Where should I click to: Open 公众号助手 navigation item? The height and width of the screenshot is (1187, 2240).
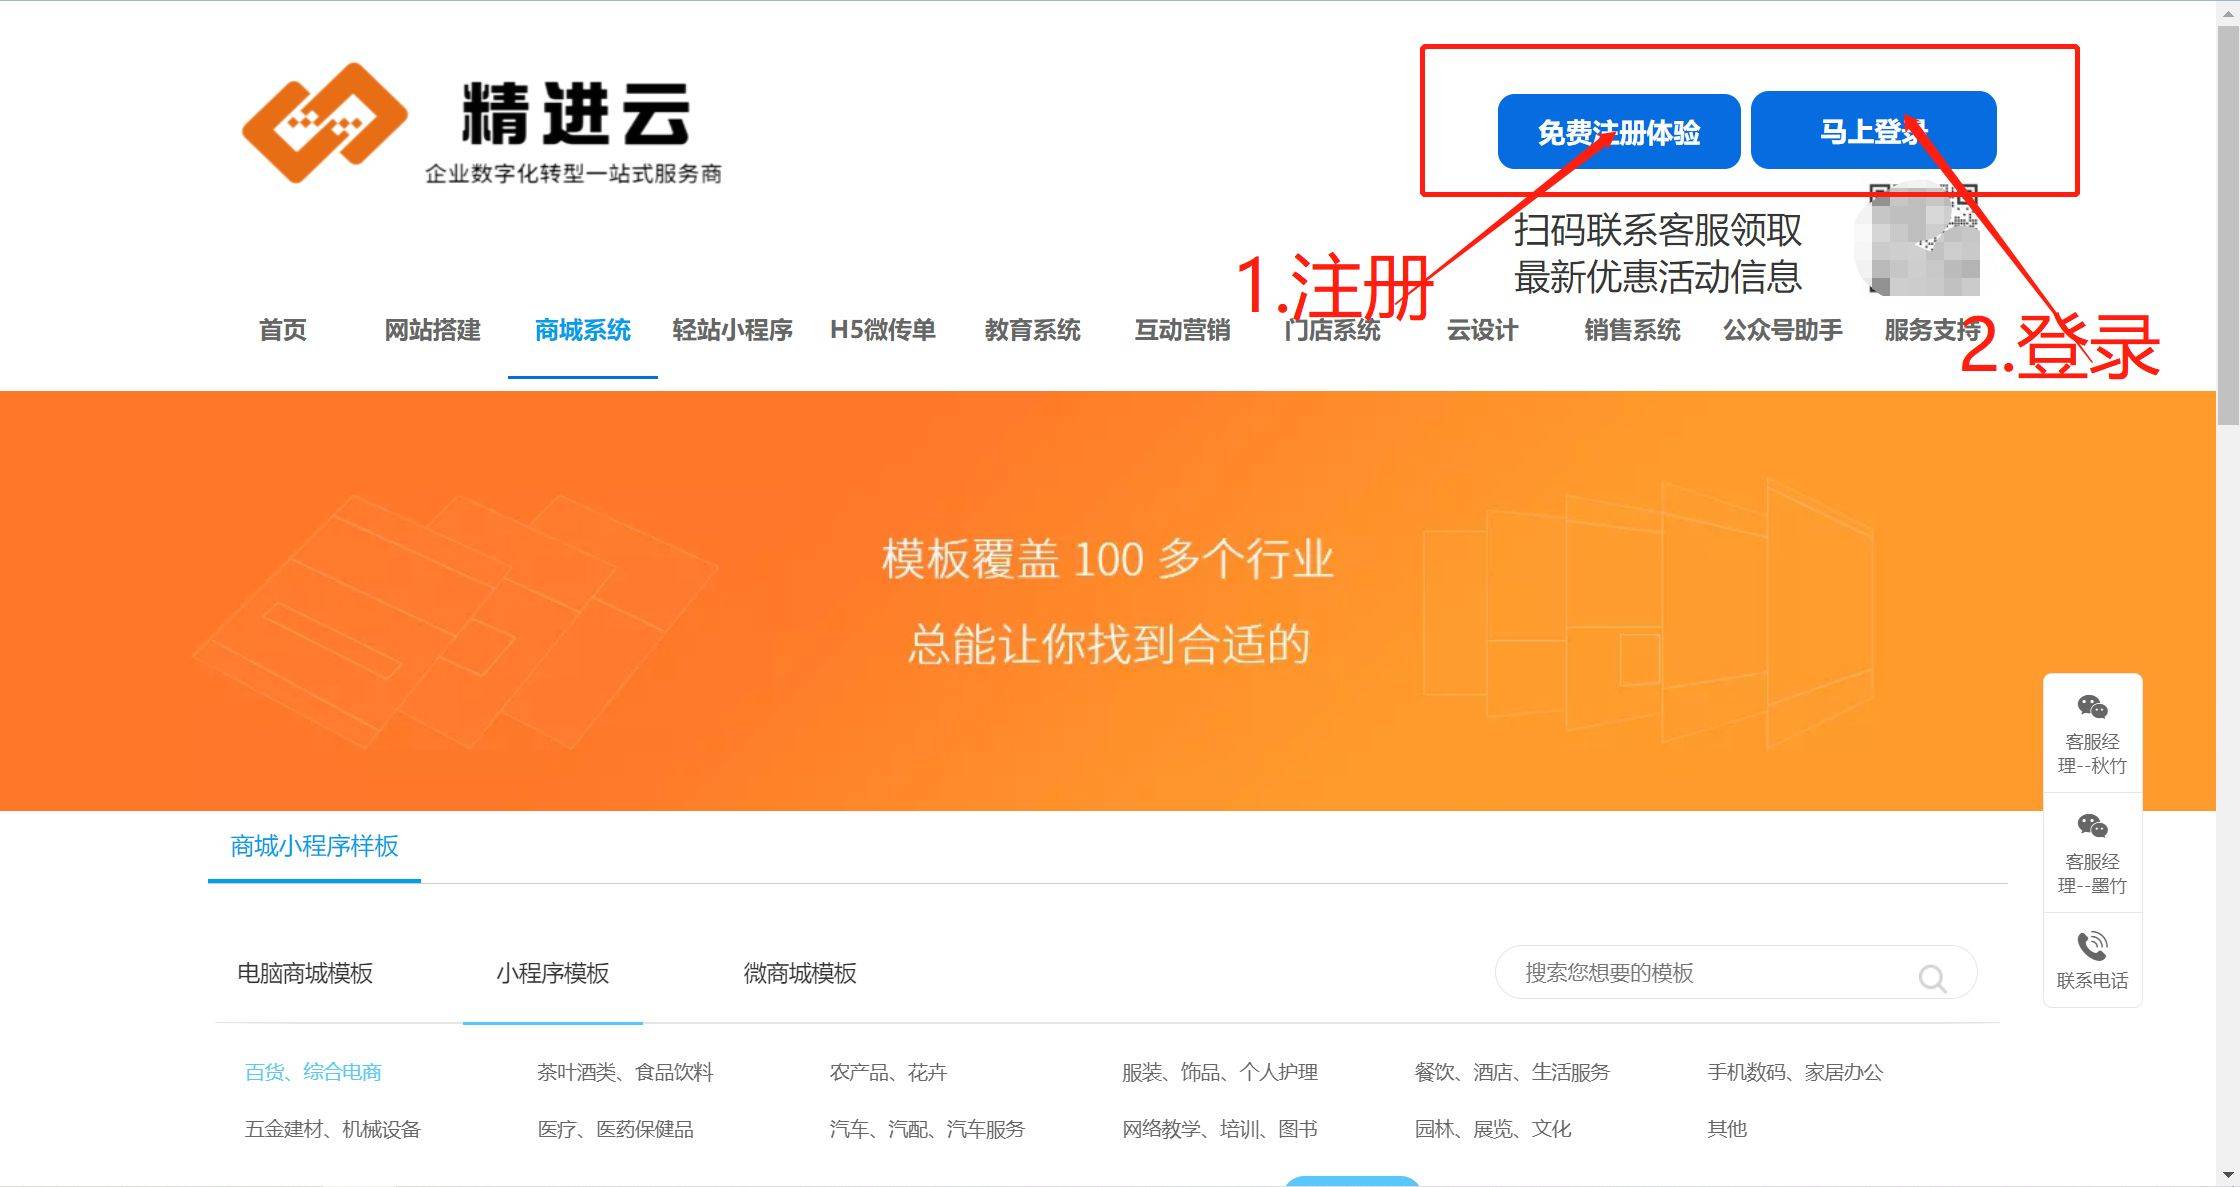1783,330
